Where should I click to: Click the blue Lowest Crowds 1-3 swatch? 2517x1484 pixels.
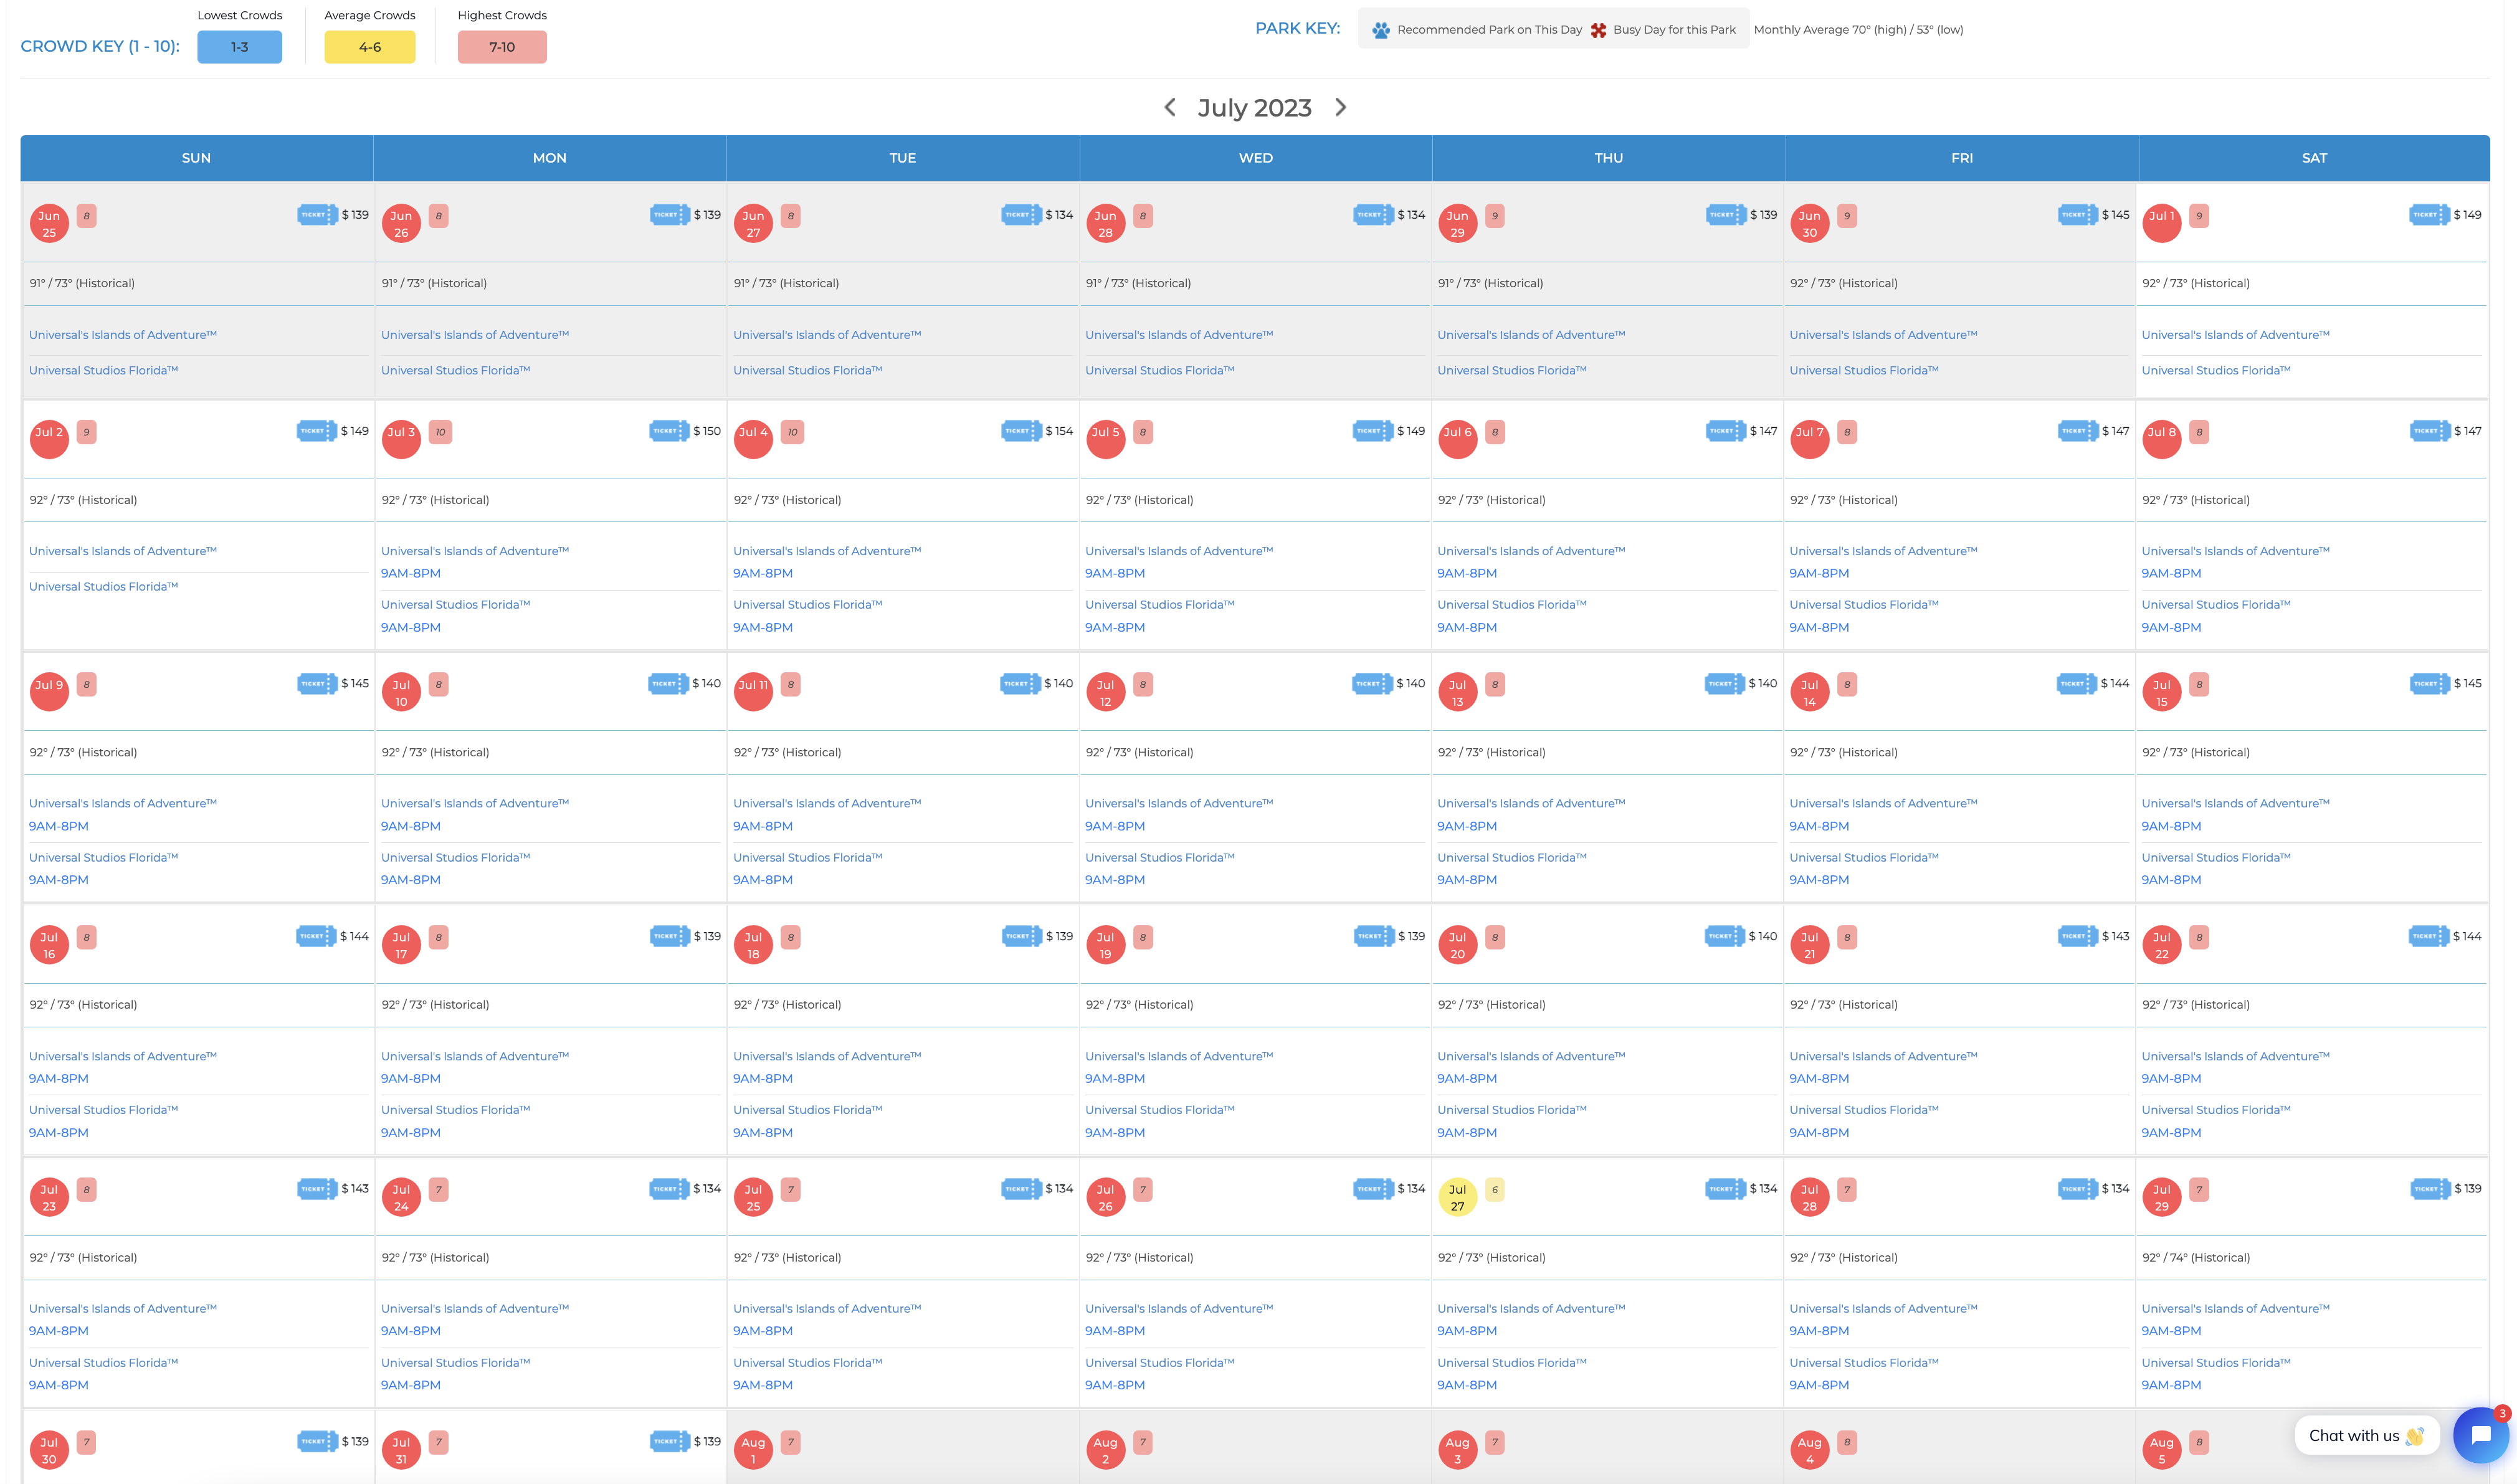239,47
